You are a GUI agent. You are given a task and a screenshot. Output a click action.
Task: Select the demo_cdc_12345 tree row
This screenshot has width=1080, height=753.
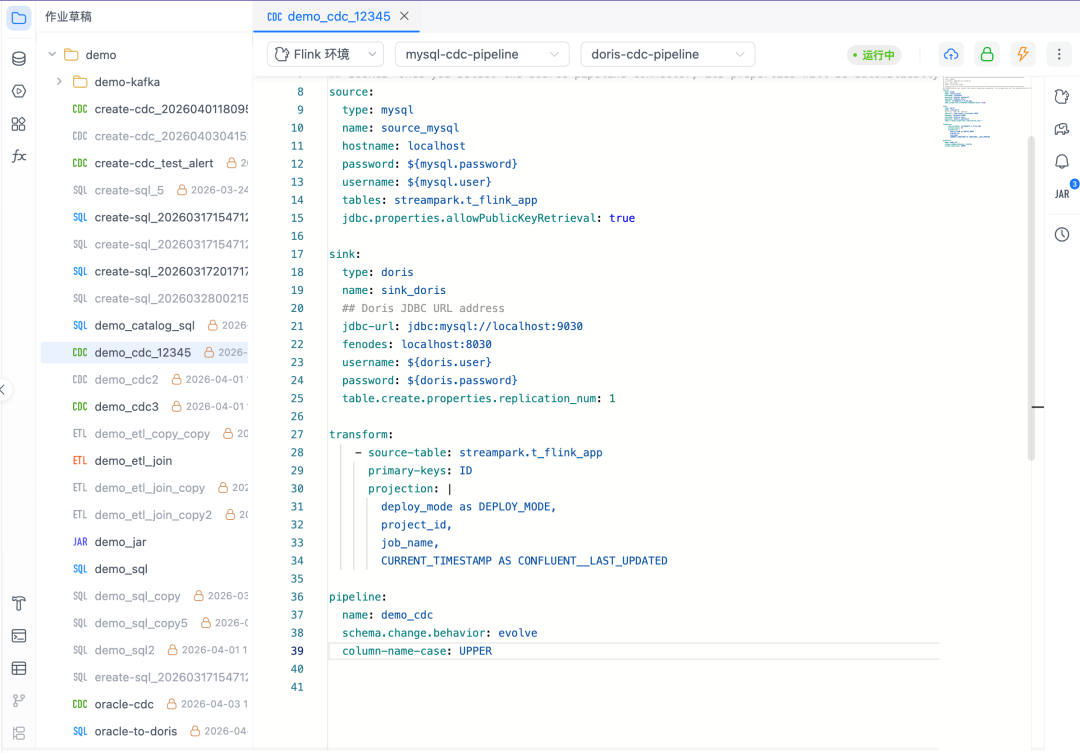[x=144, y=352]
